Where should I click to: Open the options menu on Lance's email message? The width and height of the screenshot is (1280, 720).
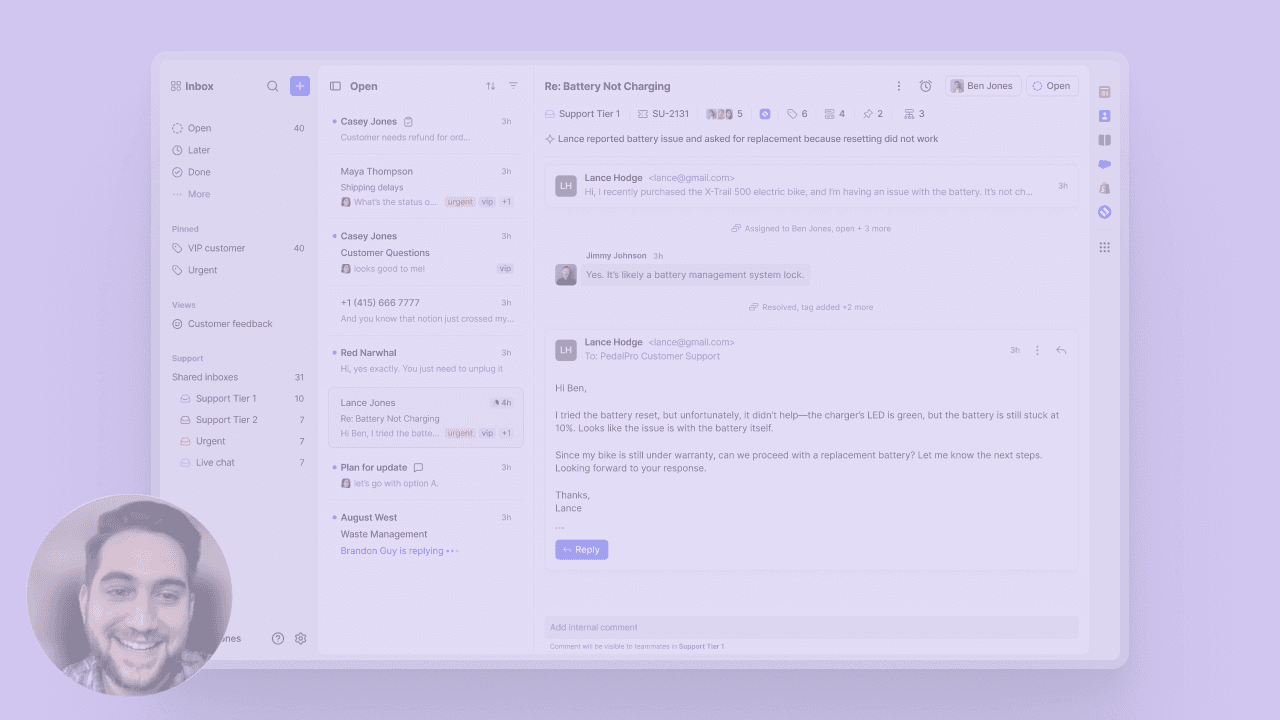point(1037,350)
